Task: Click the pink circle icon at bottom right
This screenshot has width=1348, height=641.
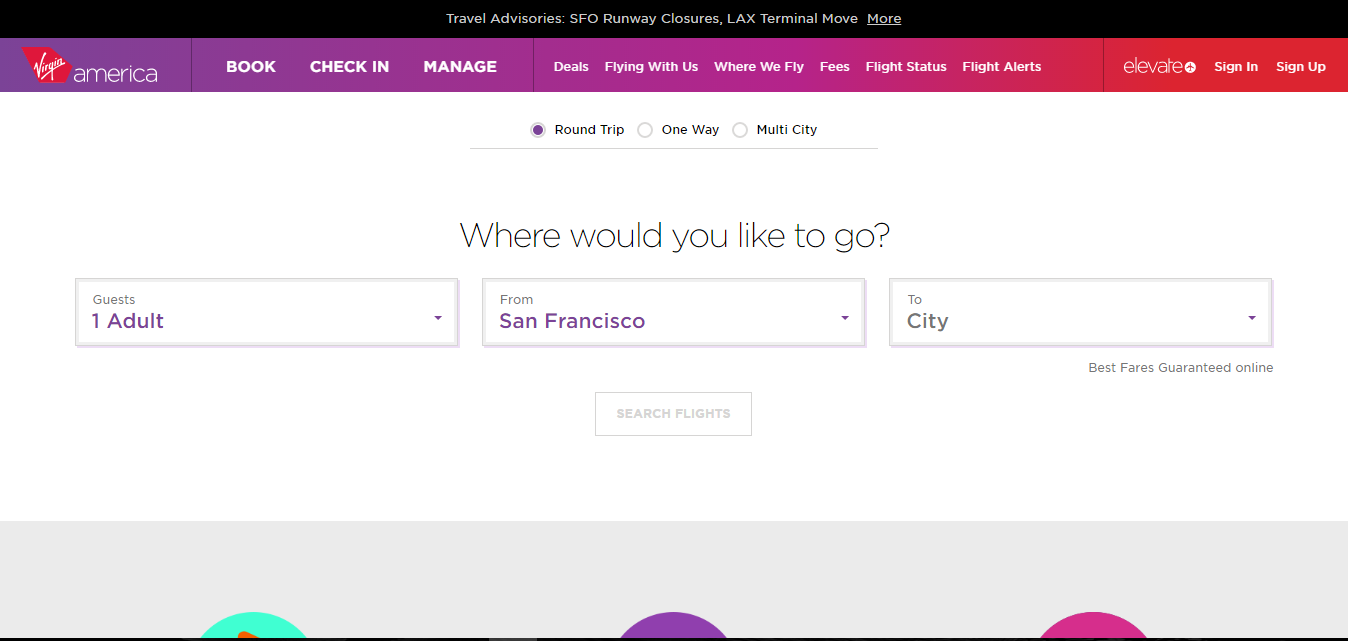Action: click(1093, 627)
